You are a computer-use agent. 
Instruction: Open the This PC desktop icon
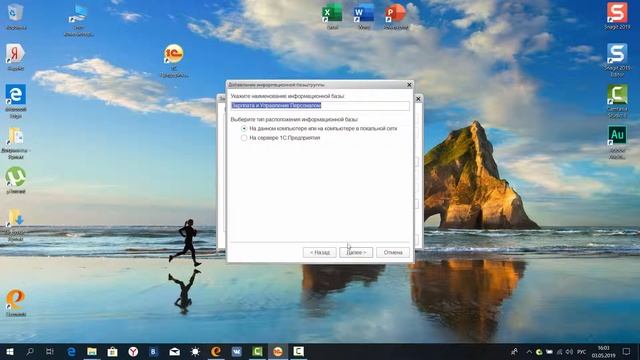click(78, 20)
